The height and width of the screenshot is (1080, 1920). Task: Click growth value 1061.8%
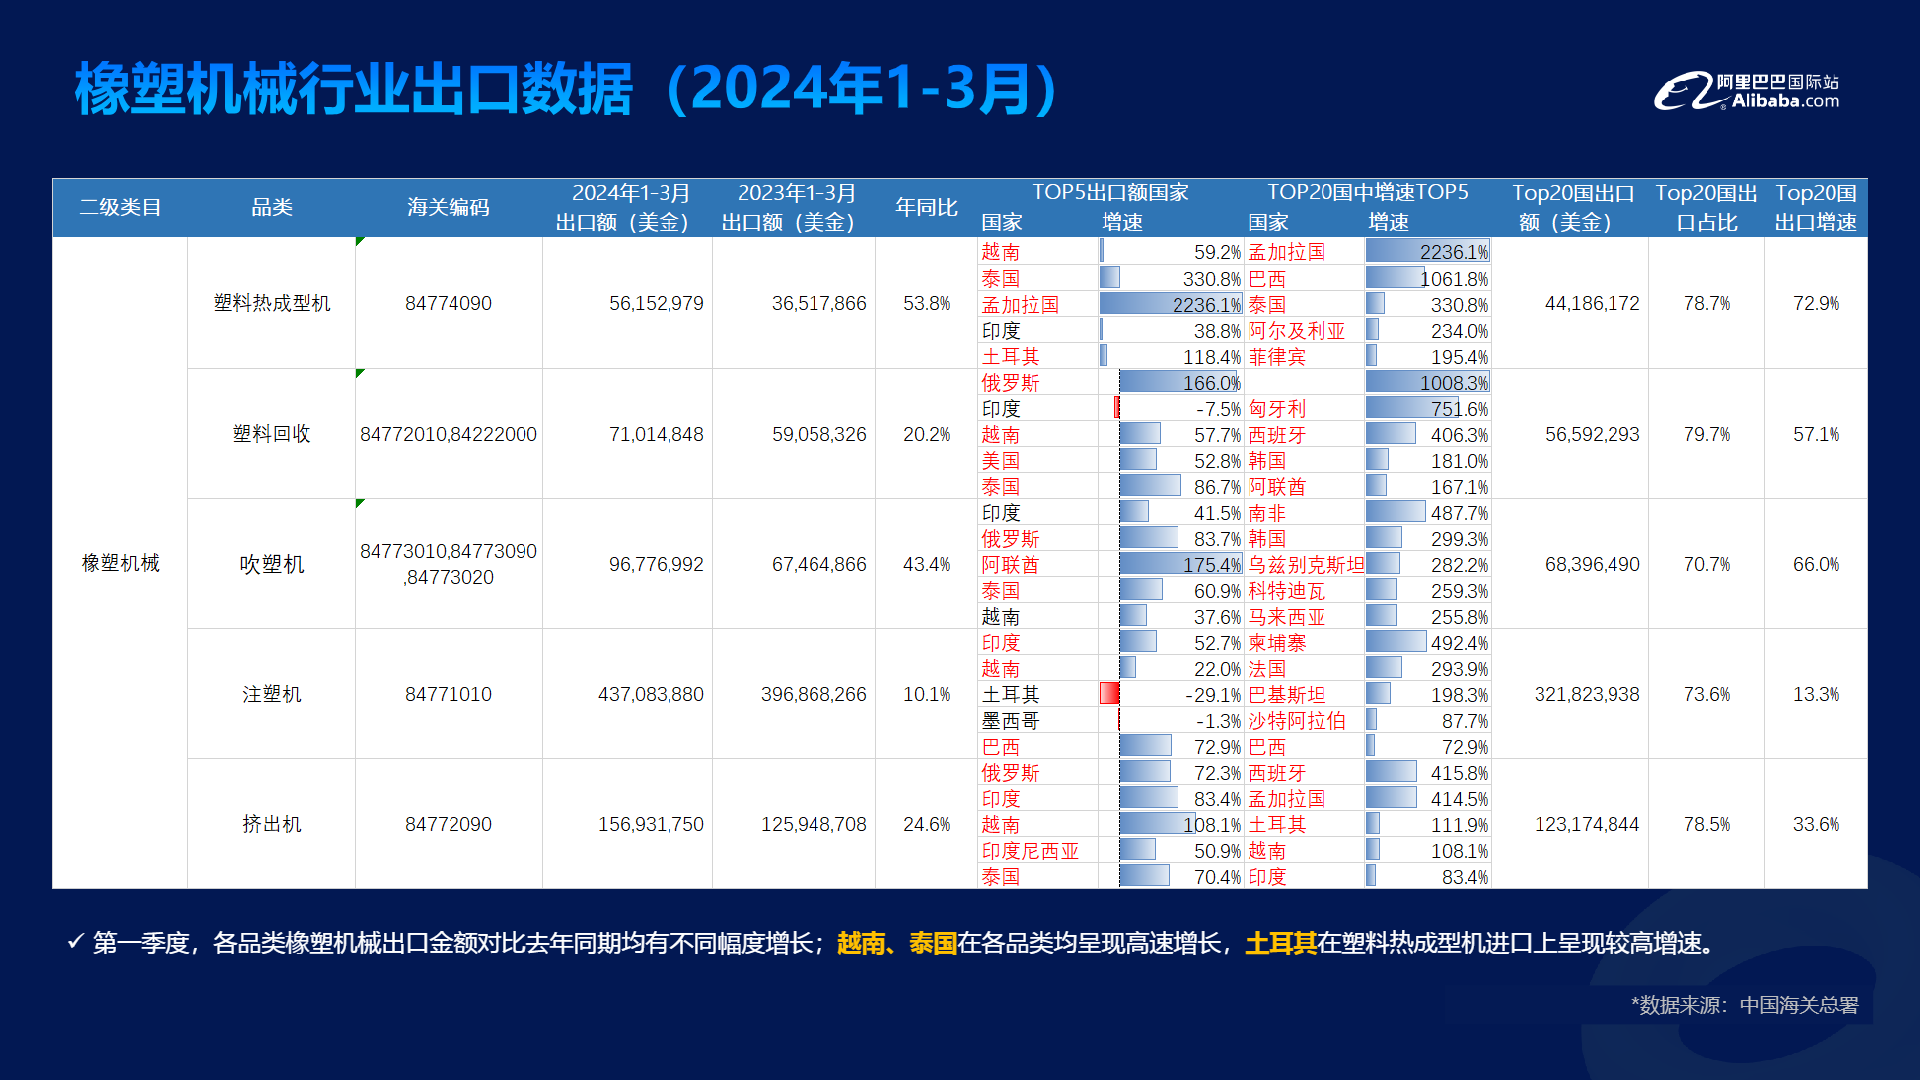pos(1454,279)
